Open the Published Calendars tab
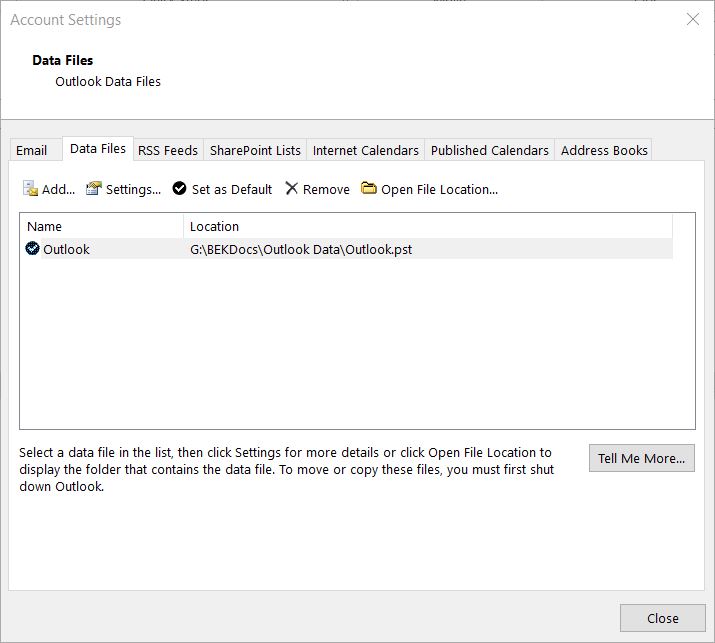Image resolution: width=715 pixels, height=643 pixels. pyautogui.click(x=489, y=150)
